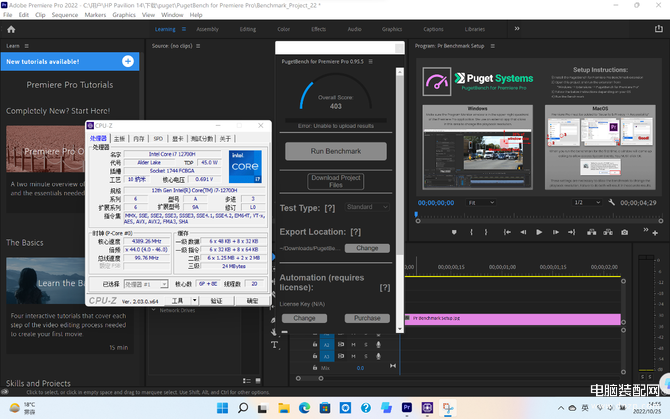Show more workspaces with overflow chevron
670x419 pixels.
point(517,29)
